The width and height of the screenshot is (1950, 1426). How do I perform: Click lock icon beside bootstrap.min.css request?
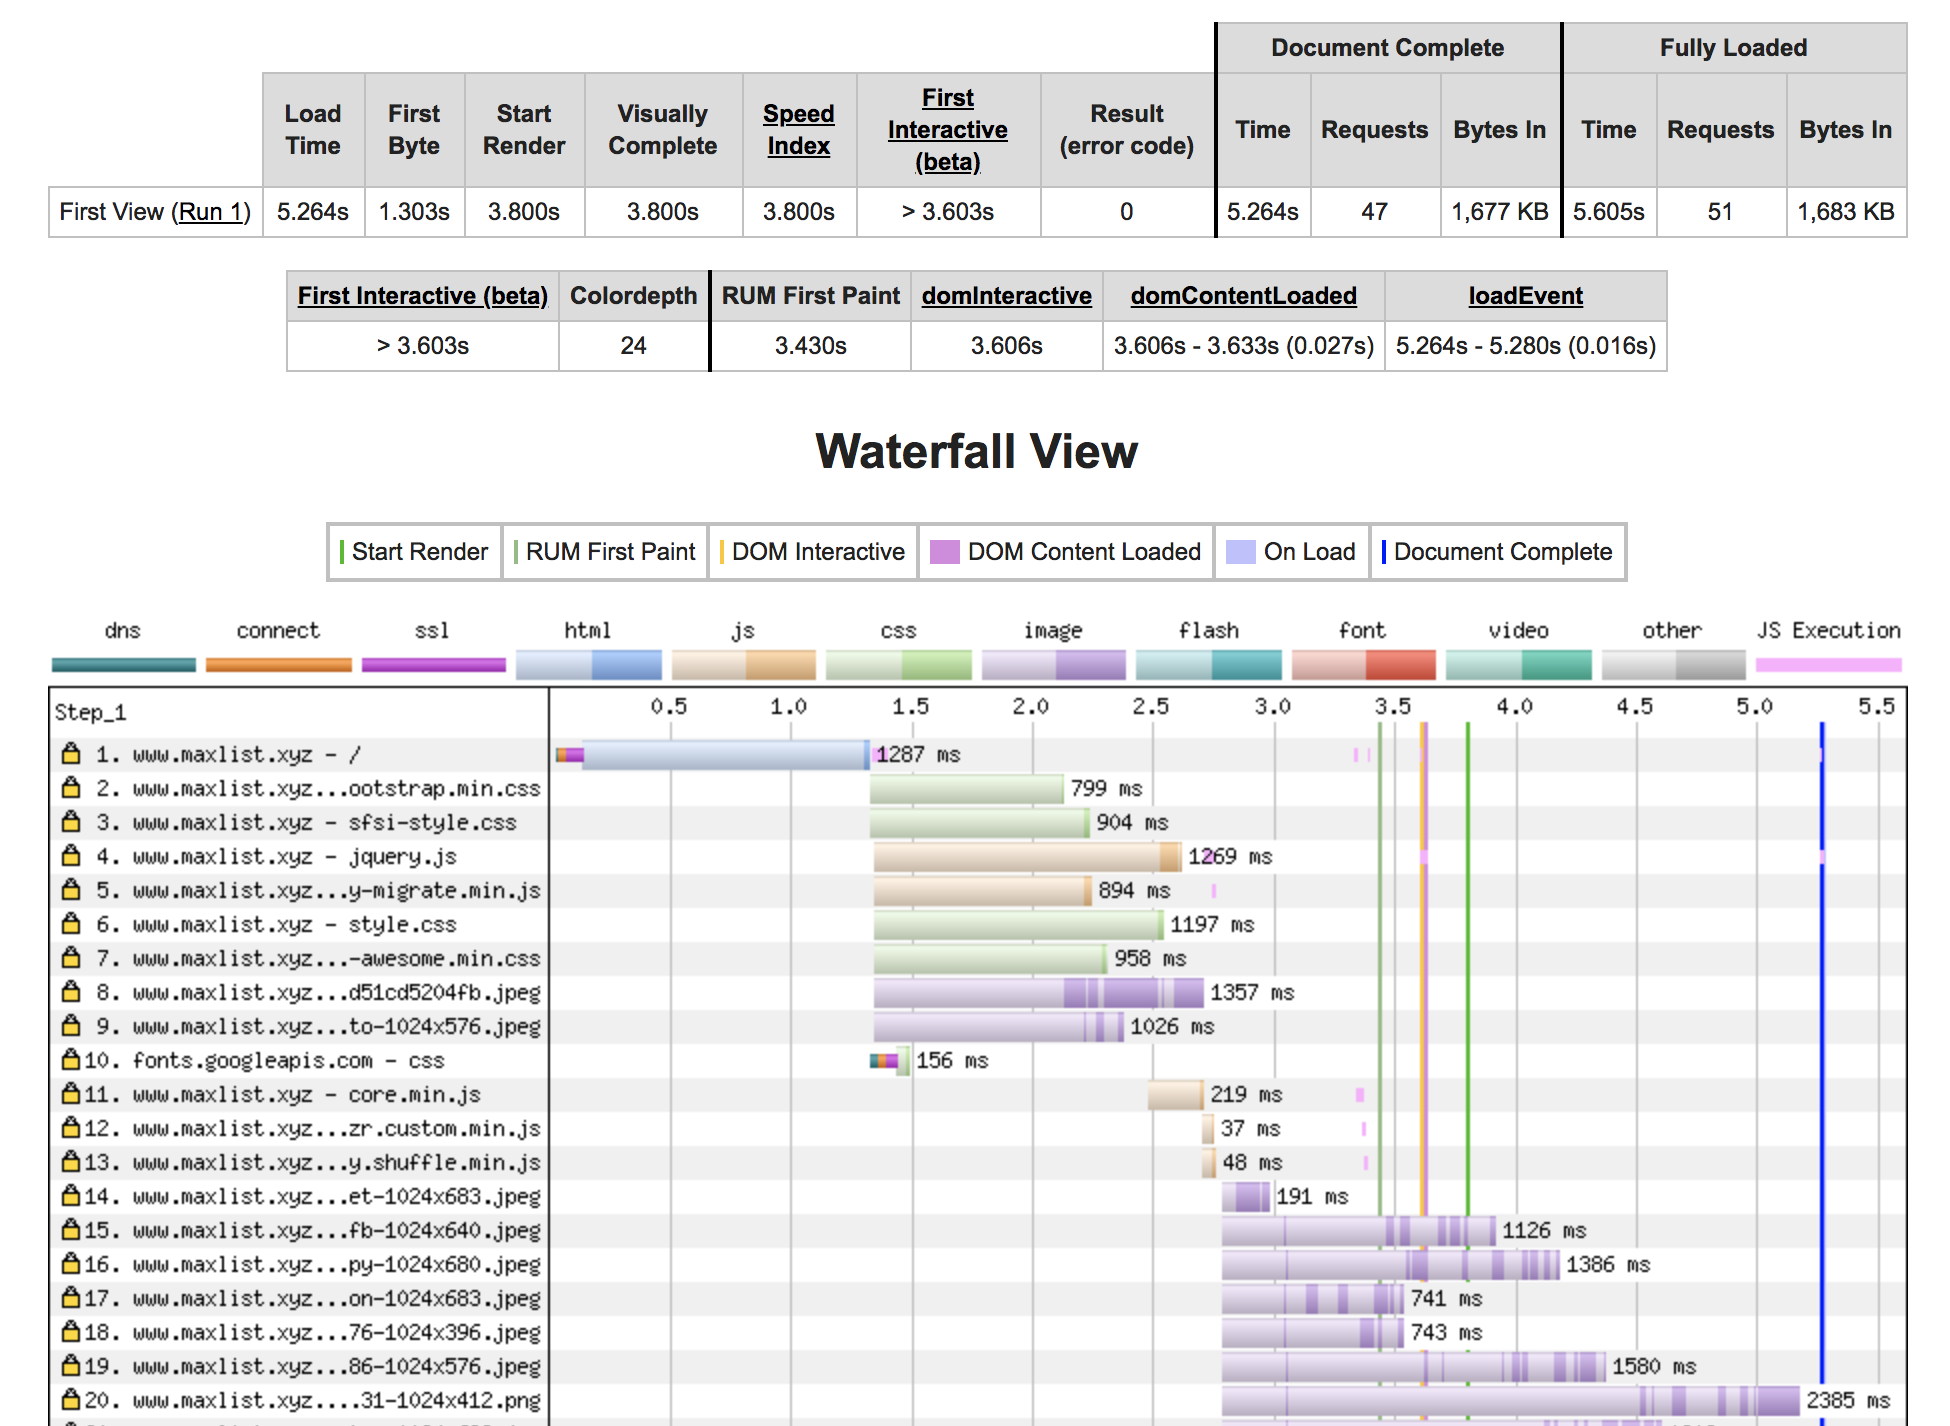pos(71,787)
